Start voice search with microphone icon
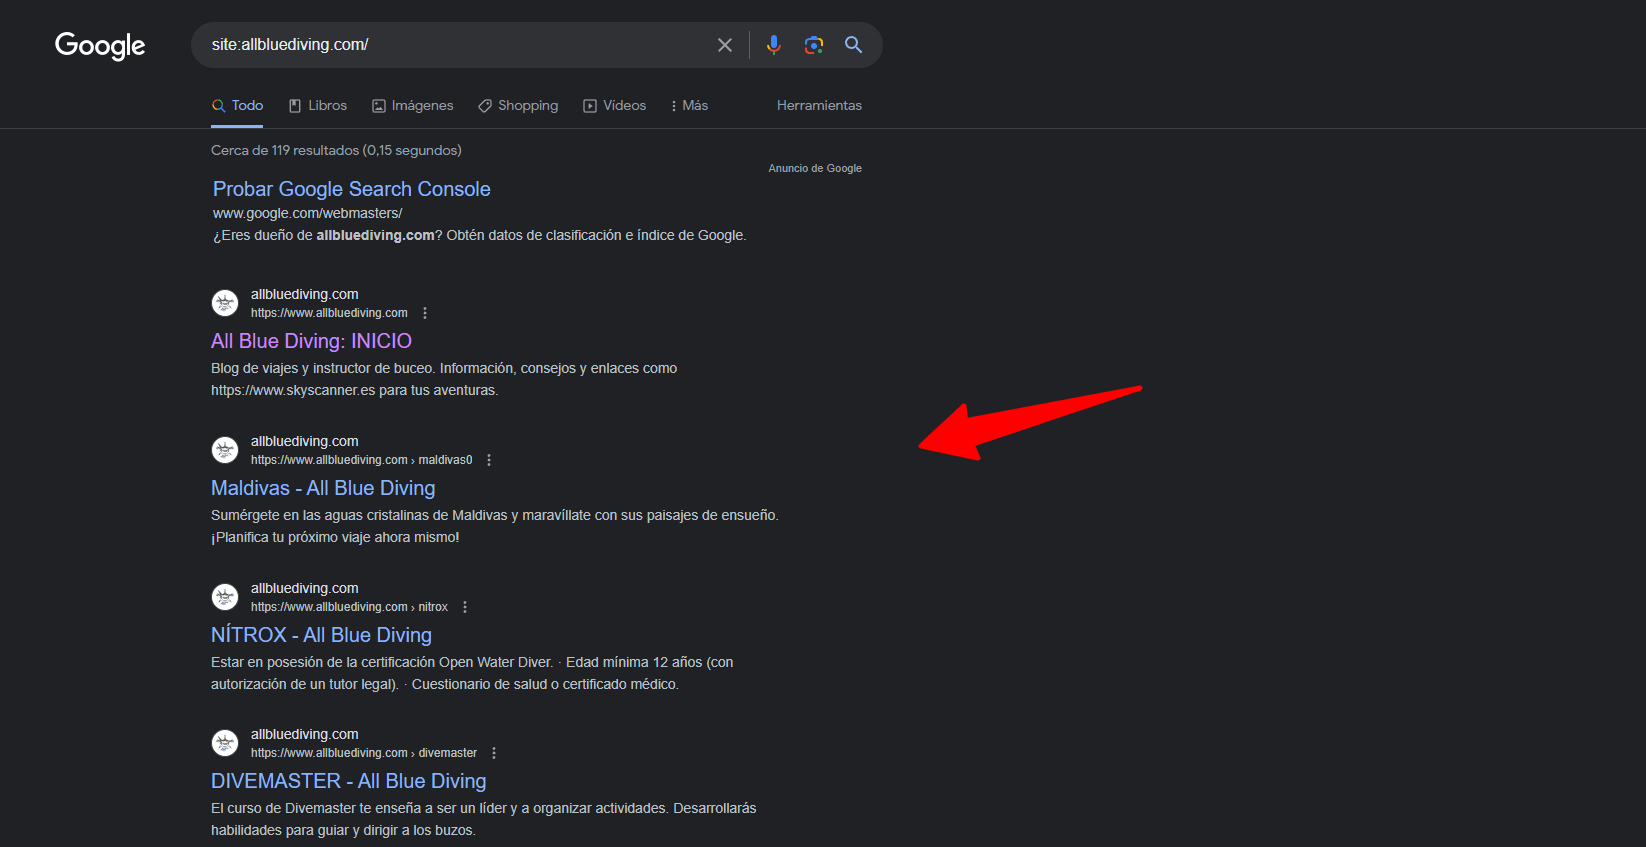 coord(773,45)
